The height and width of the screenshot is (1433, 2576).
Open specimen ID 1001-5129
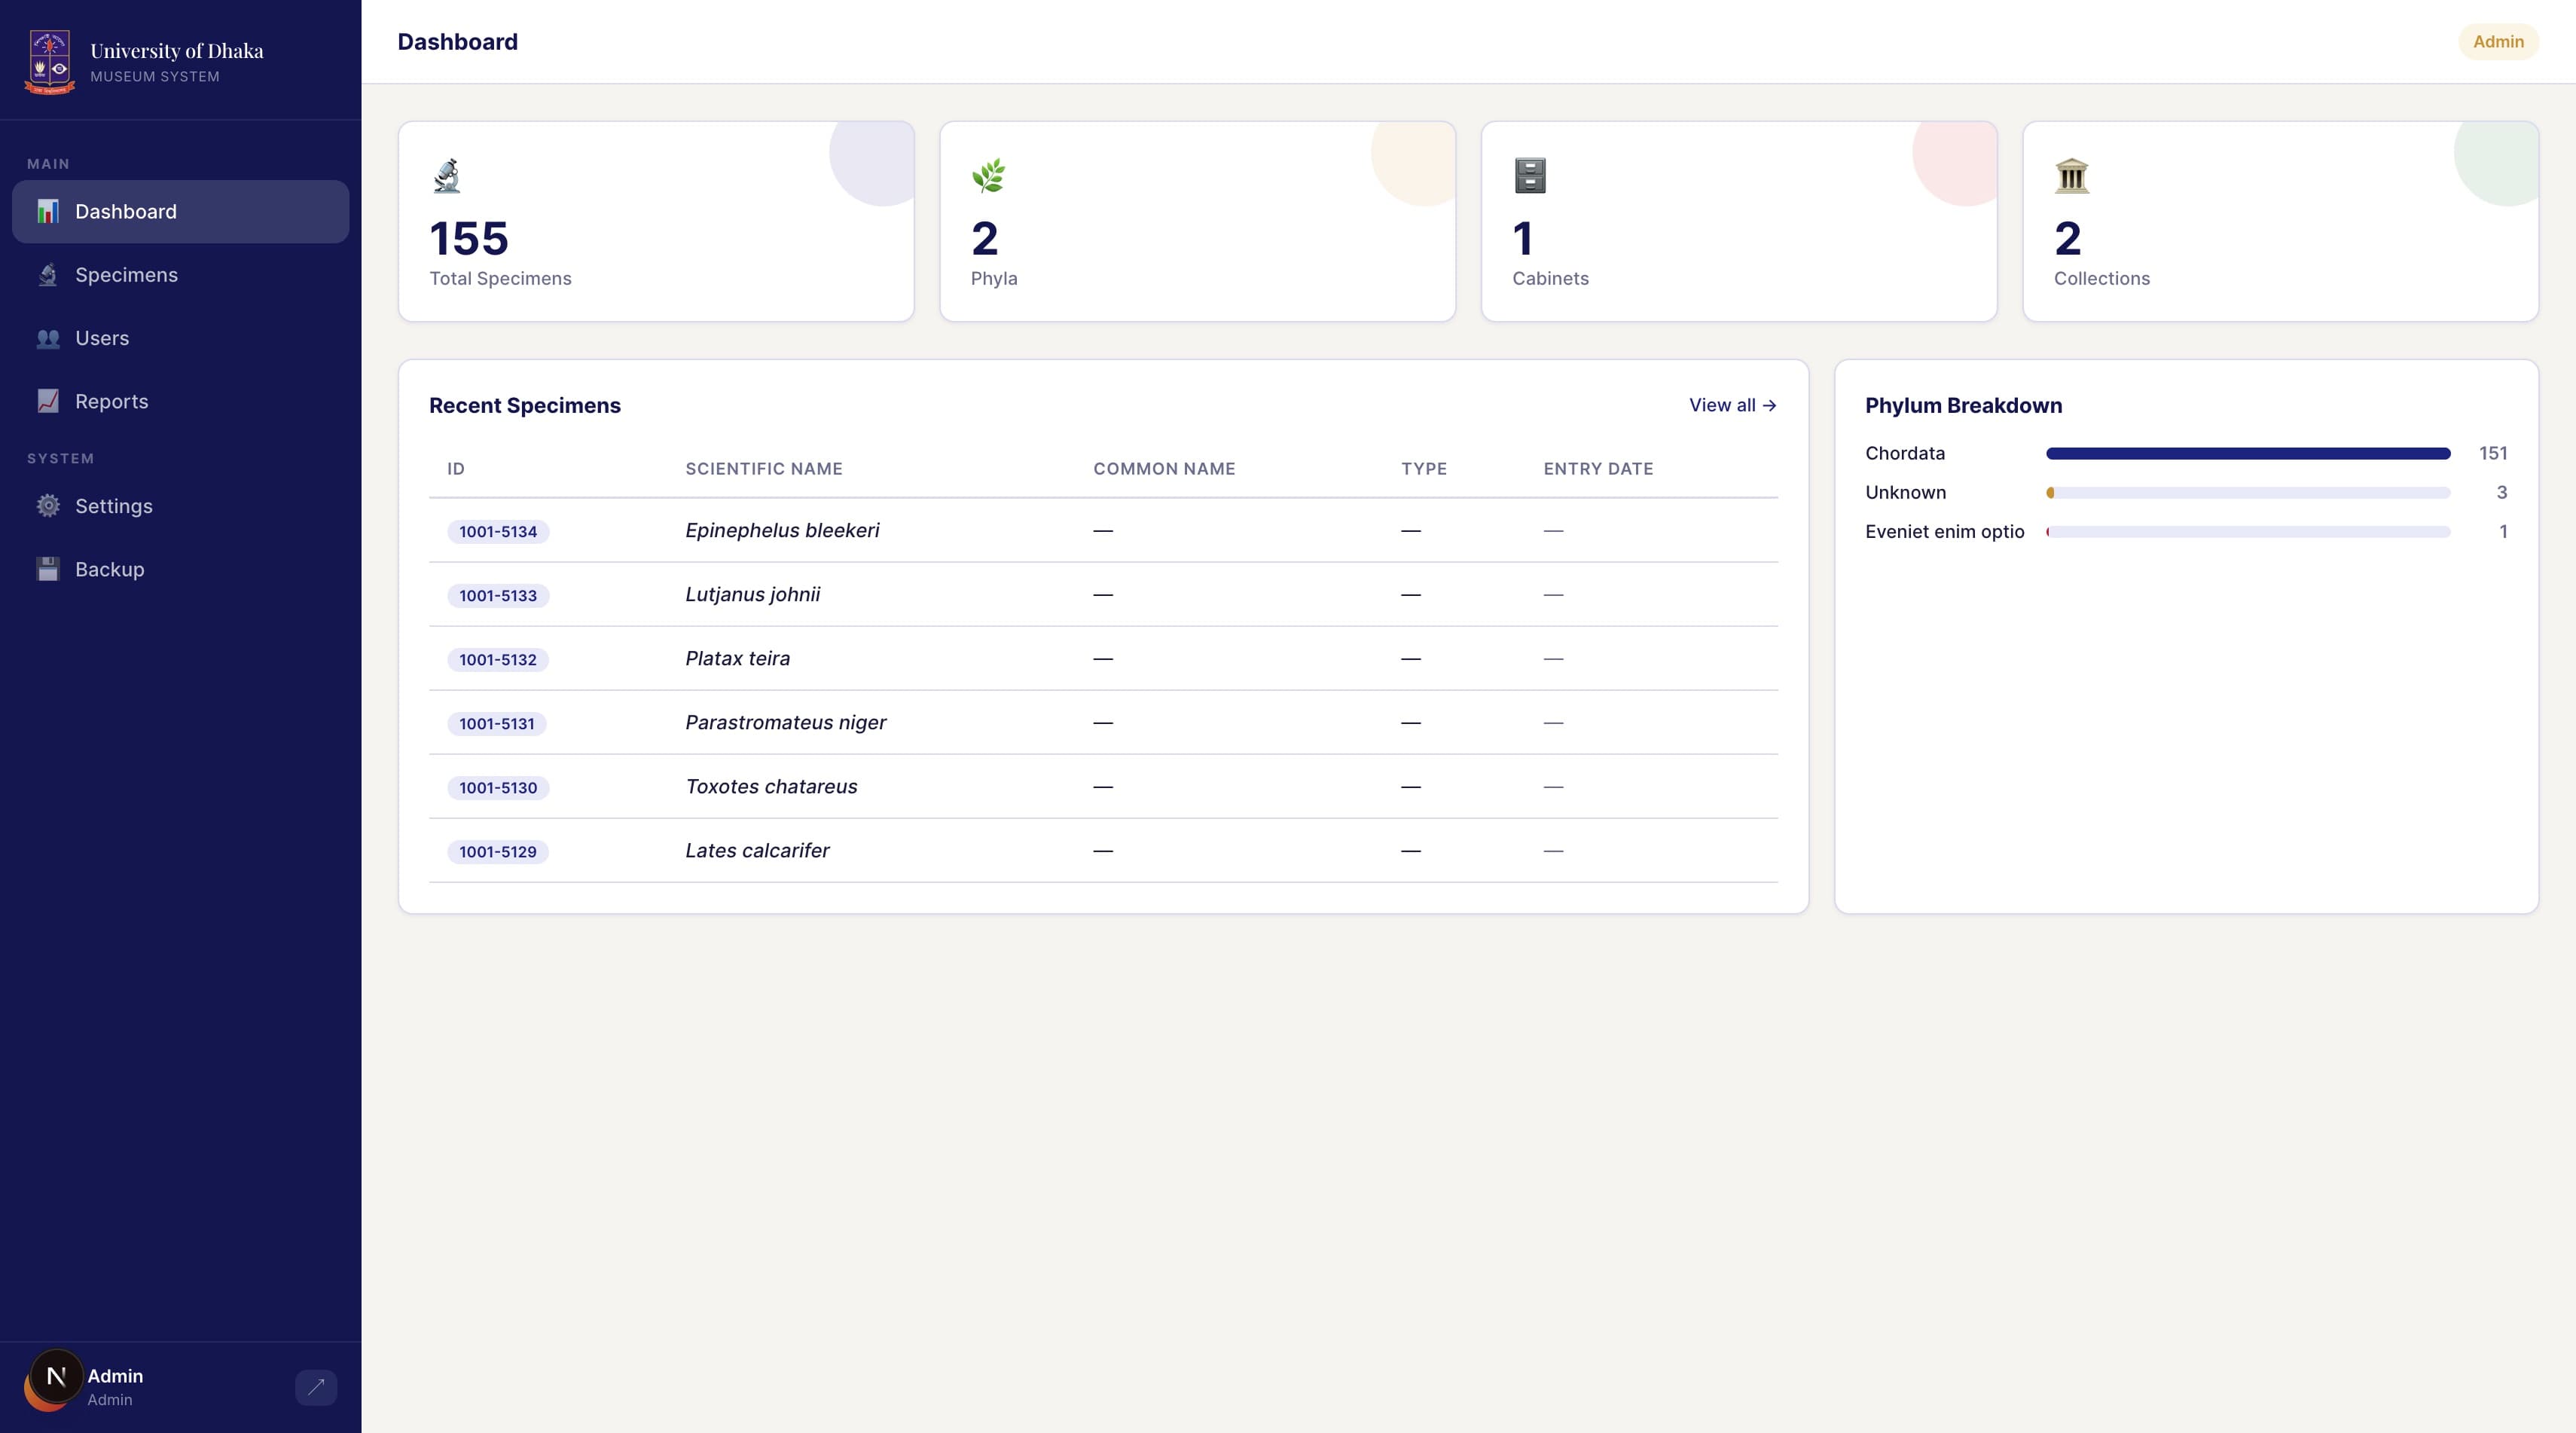point(498,851)
